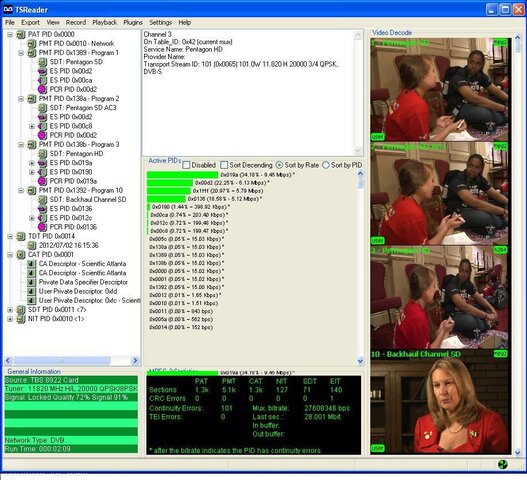Click the magenta PCR PID 0x0136 icon
Viewport: 527px width, 480px height.
[x=42, y=227]
